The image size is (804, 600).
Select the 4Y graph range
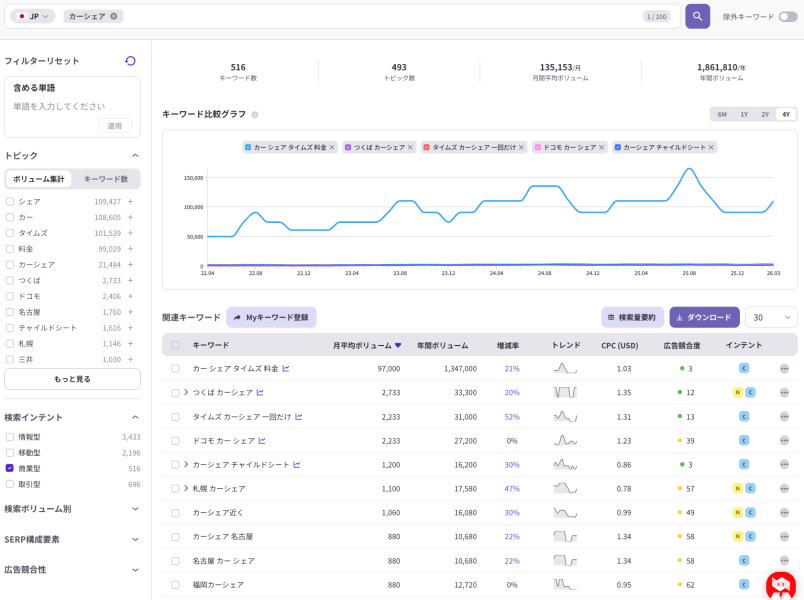786,114
